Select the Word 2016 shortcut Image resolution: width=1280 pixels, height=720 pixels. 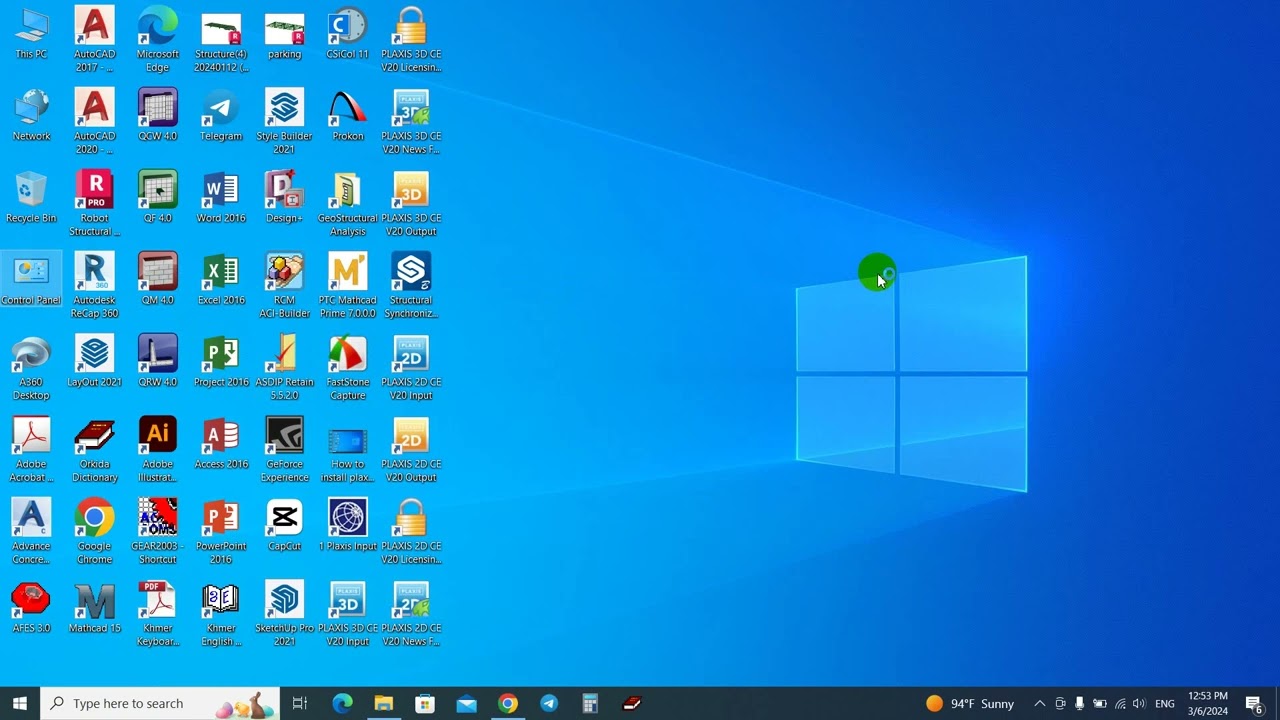(221, 198)
